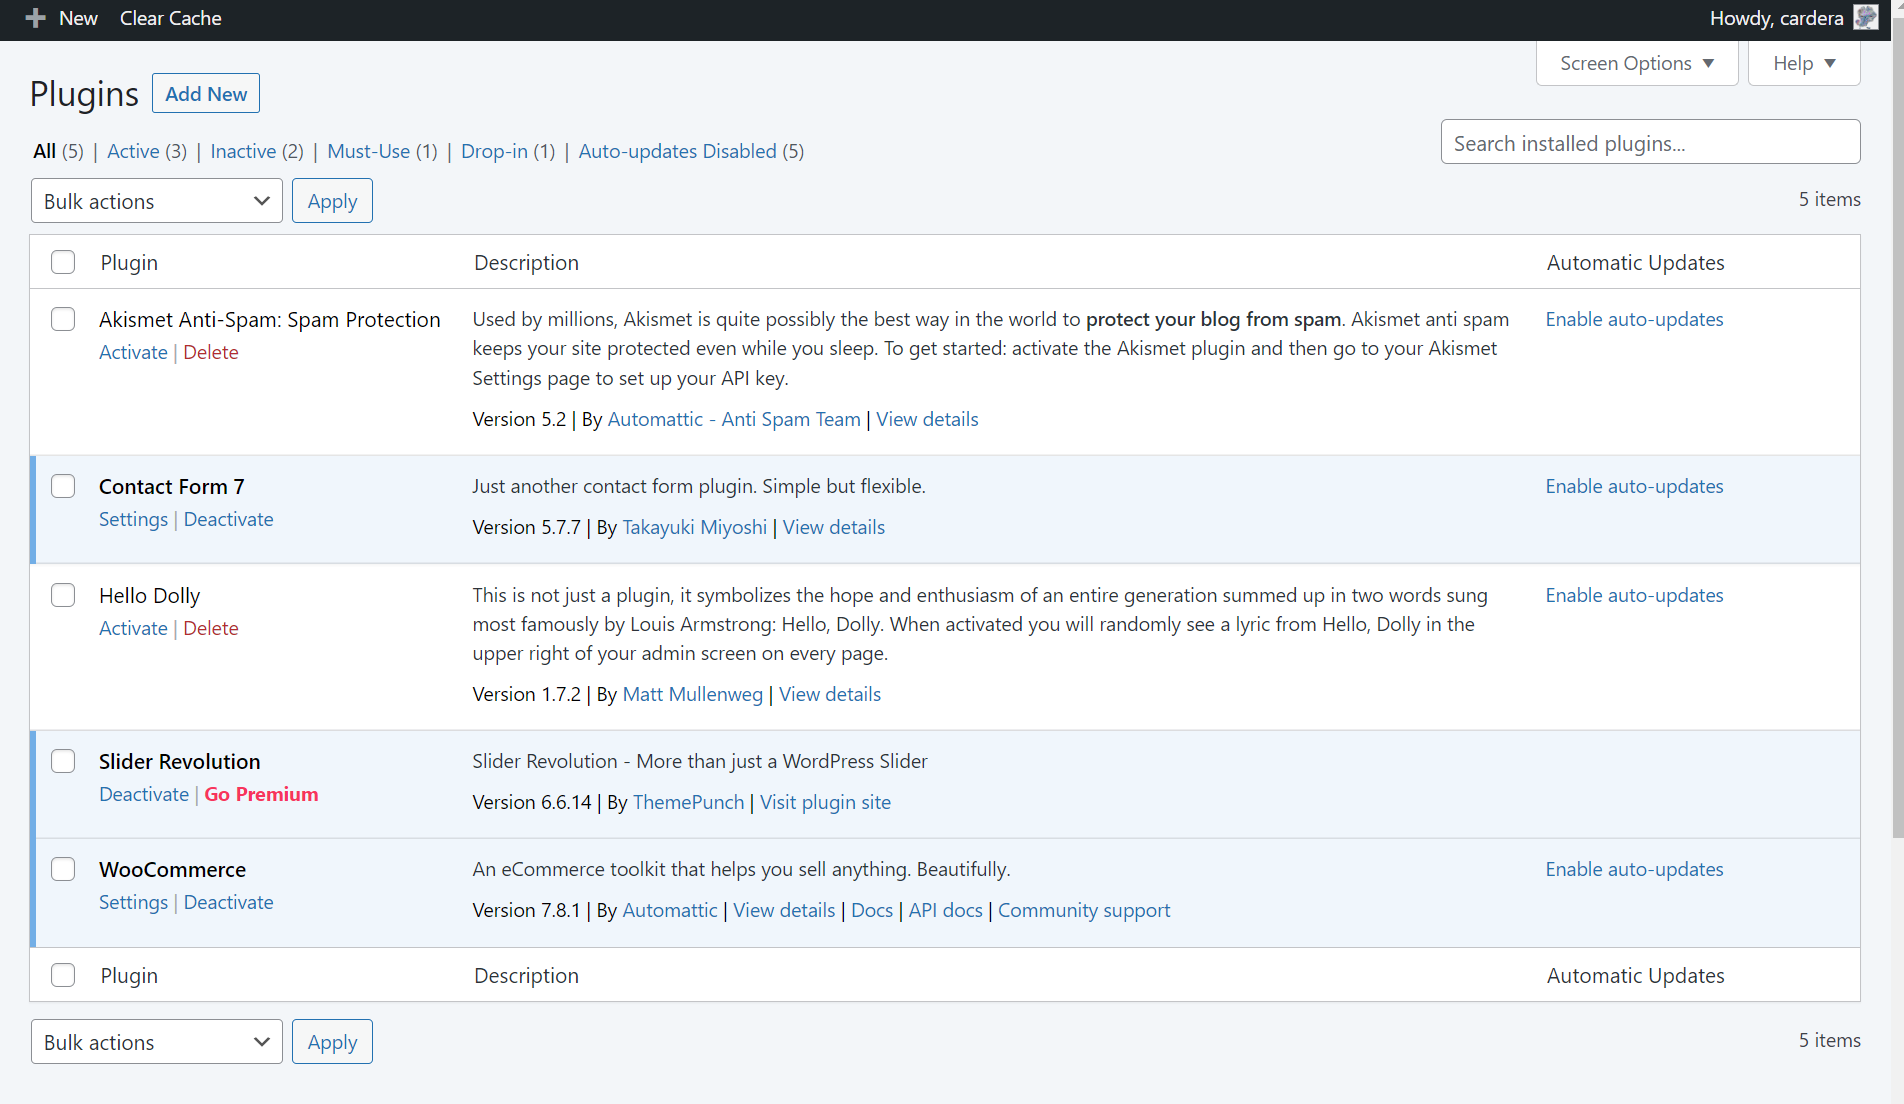Open Matt Mullenweg author link
This screenshot has height=1104, width=1904.
click(692, 694)
